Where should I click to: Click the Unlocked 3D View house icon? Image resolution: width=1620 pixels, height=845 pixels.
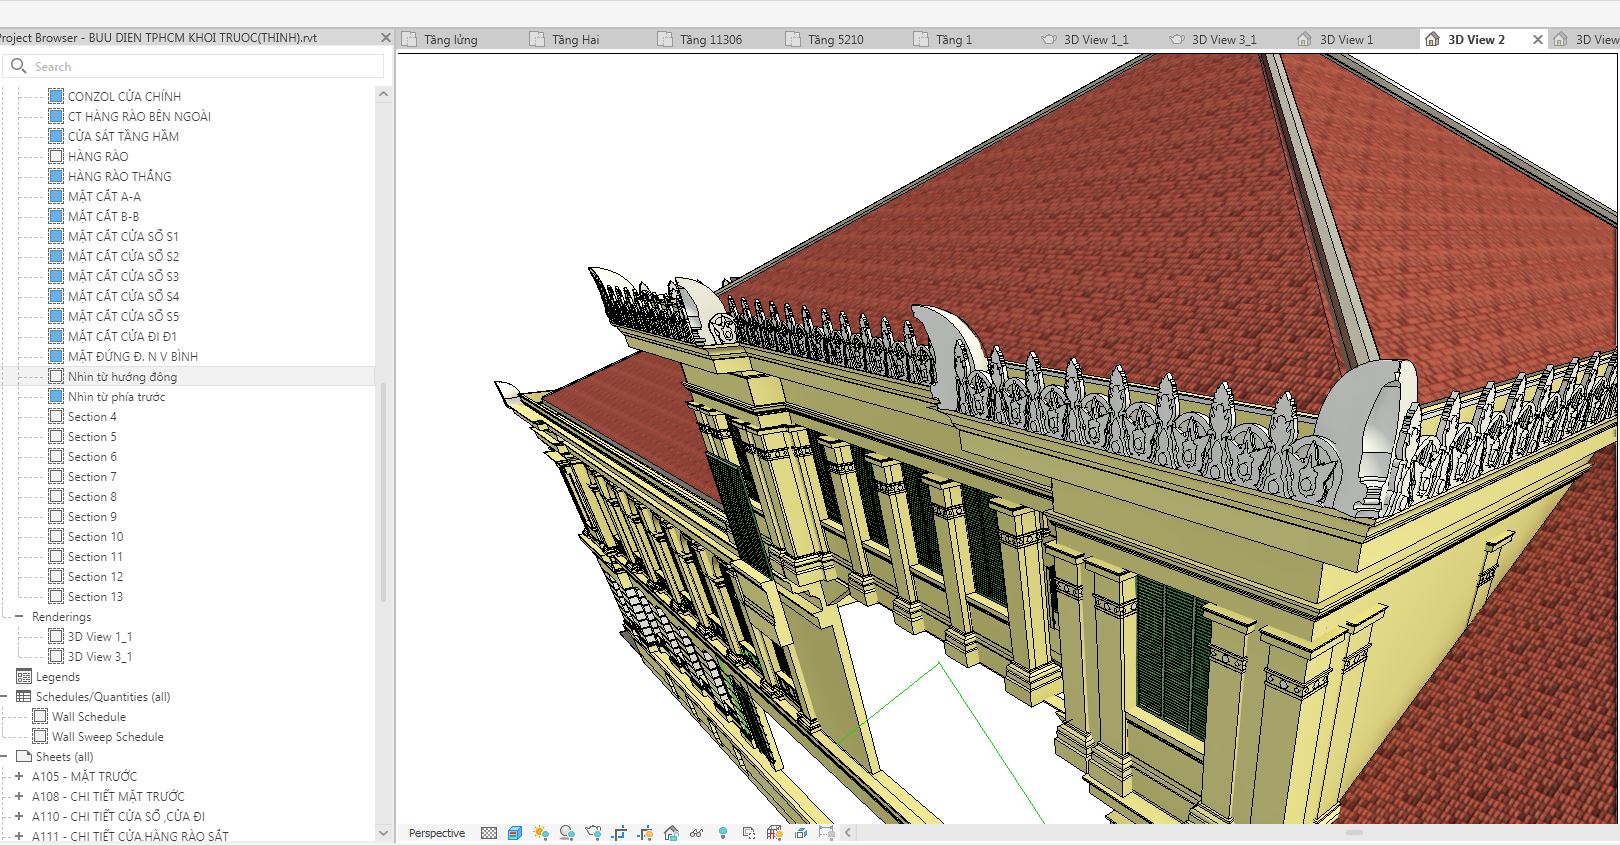point(671,833)
